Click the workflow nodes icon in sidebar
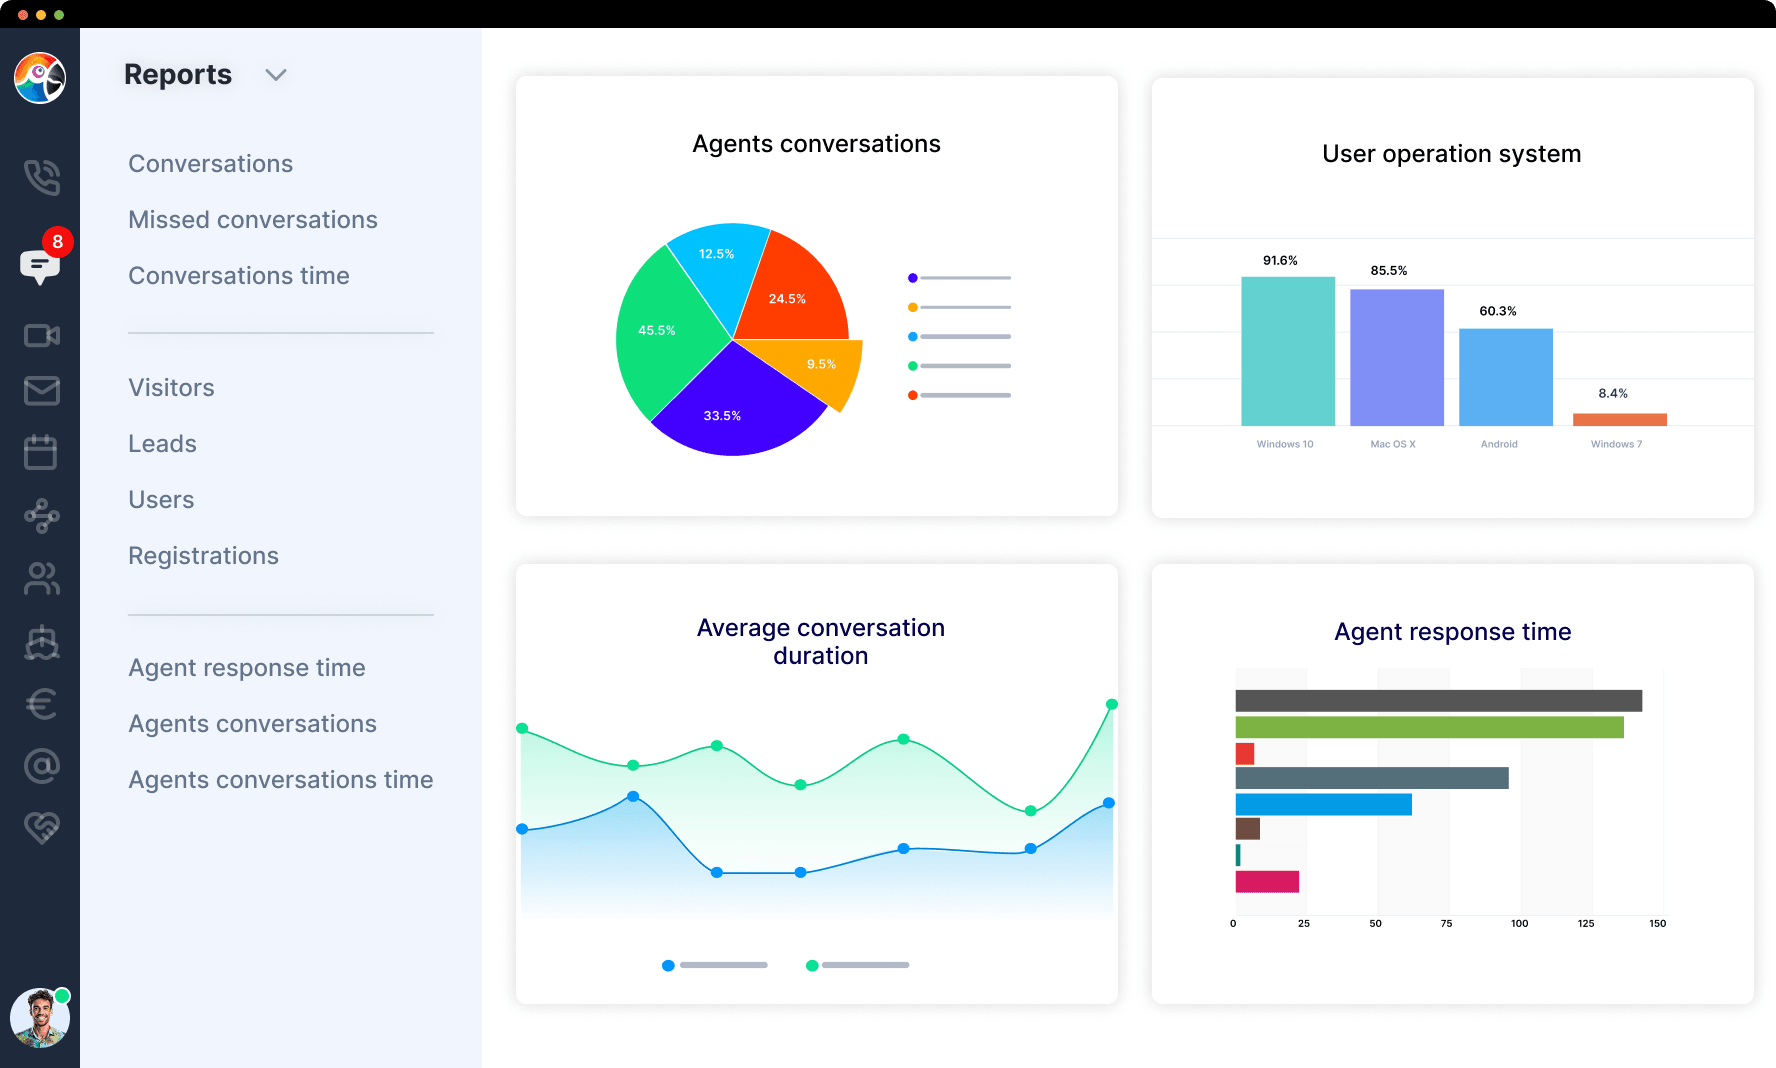The width and height of the screenshot is (1776, 1068). 41,515
